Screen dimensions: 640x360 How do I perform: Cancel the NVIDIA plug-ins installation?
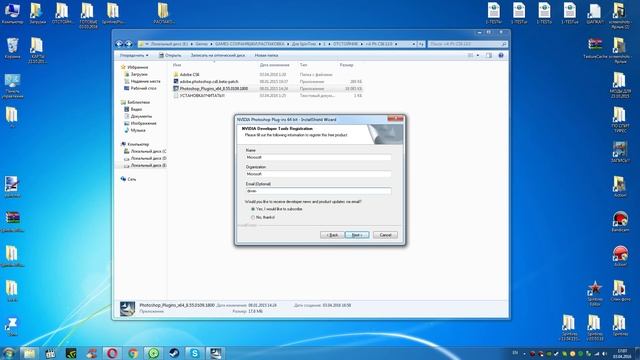pyautogui.click(x=385, y=235)
